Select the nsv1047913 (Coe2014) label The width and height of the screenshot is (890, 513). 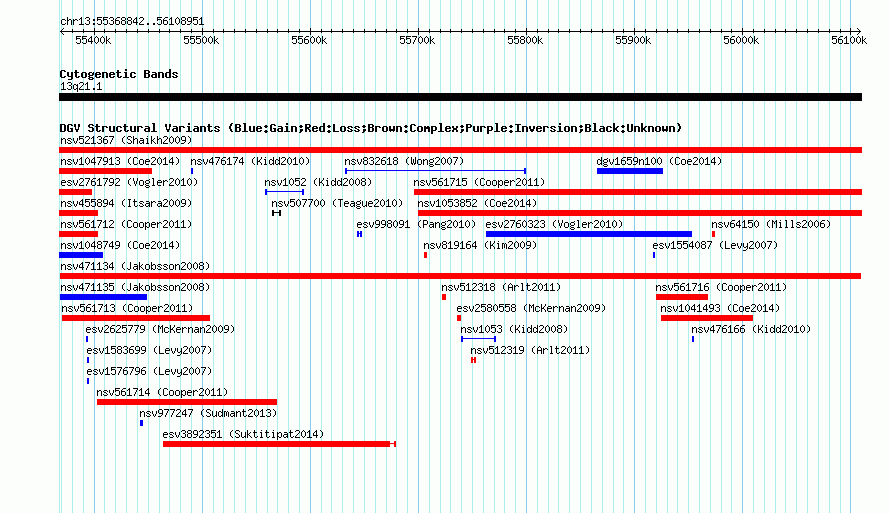120,161
